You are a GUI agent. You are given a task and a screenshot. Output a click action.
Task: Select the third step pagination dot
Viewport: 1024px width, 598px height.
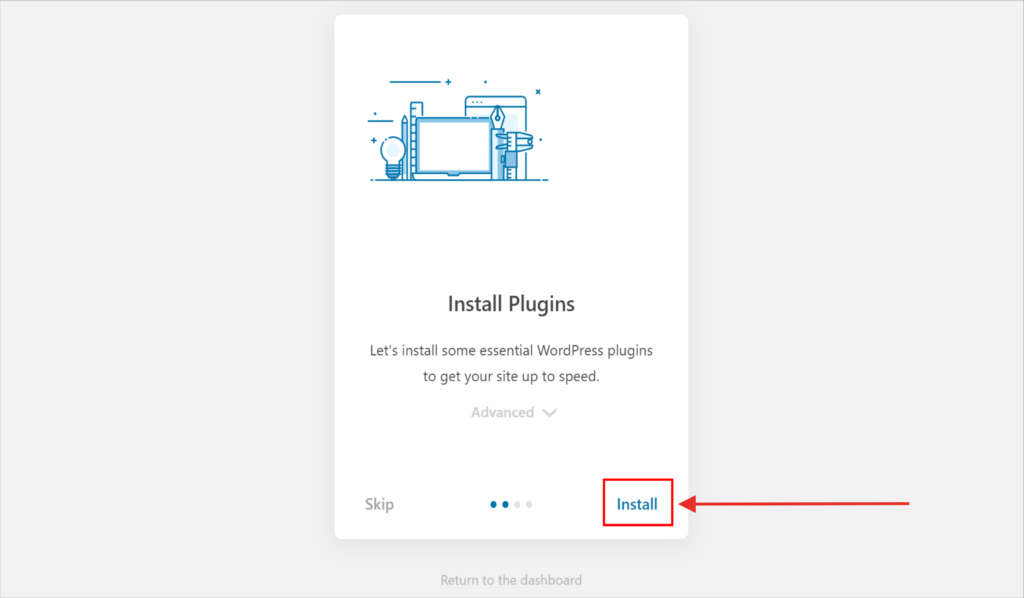pos(518,505)
